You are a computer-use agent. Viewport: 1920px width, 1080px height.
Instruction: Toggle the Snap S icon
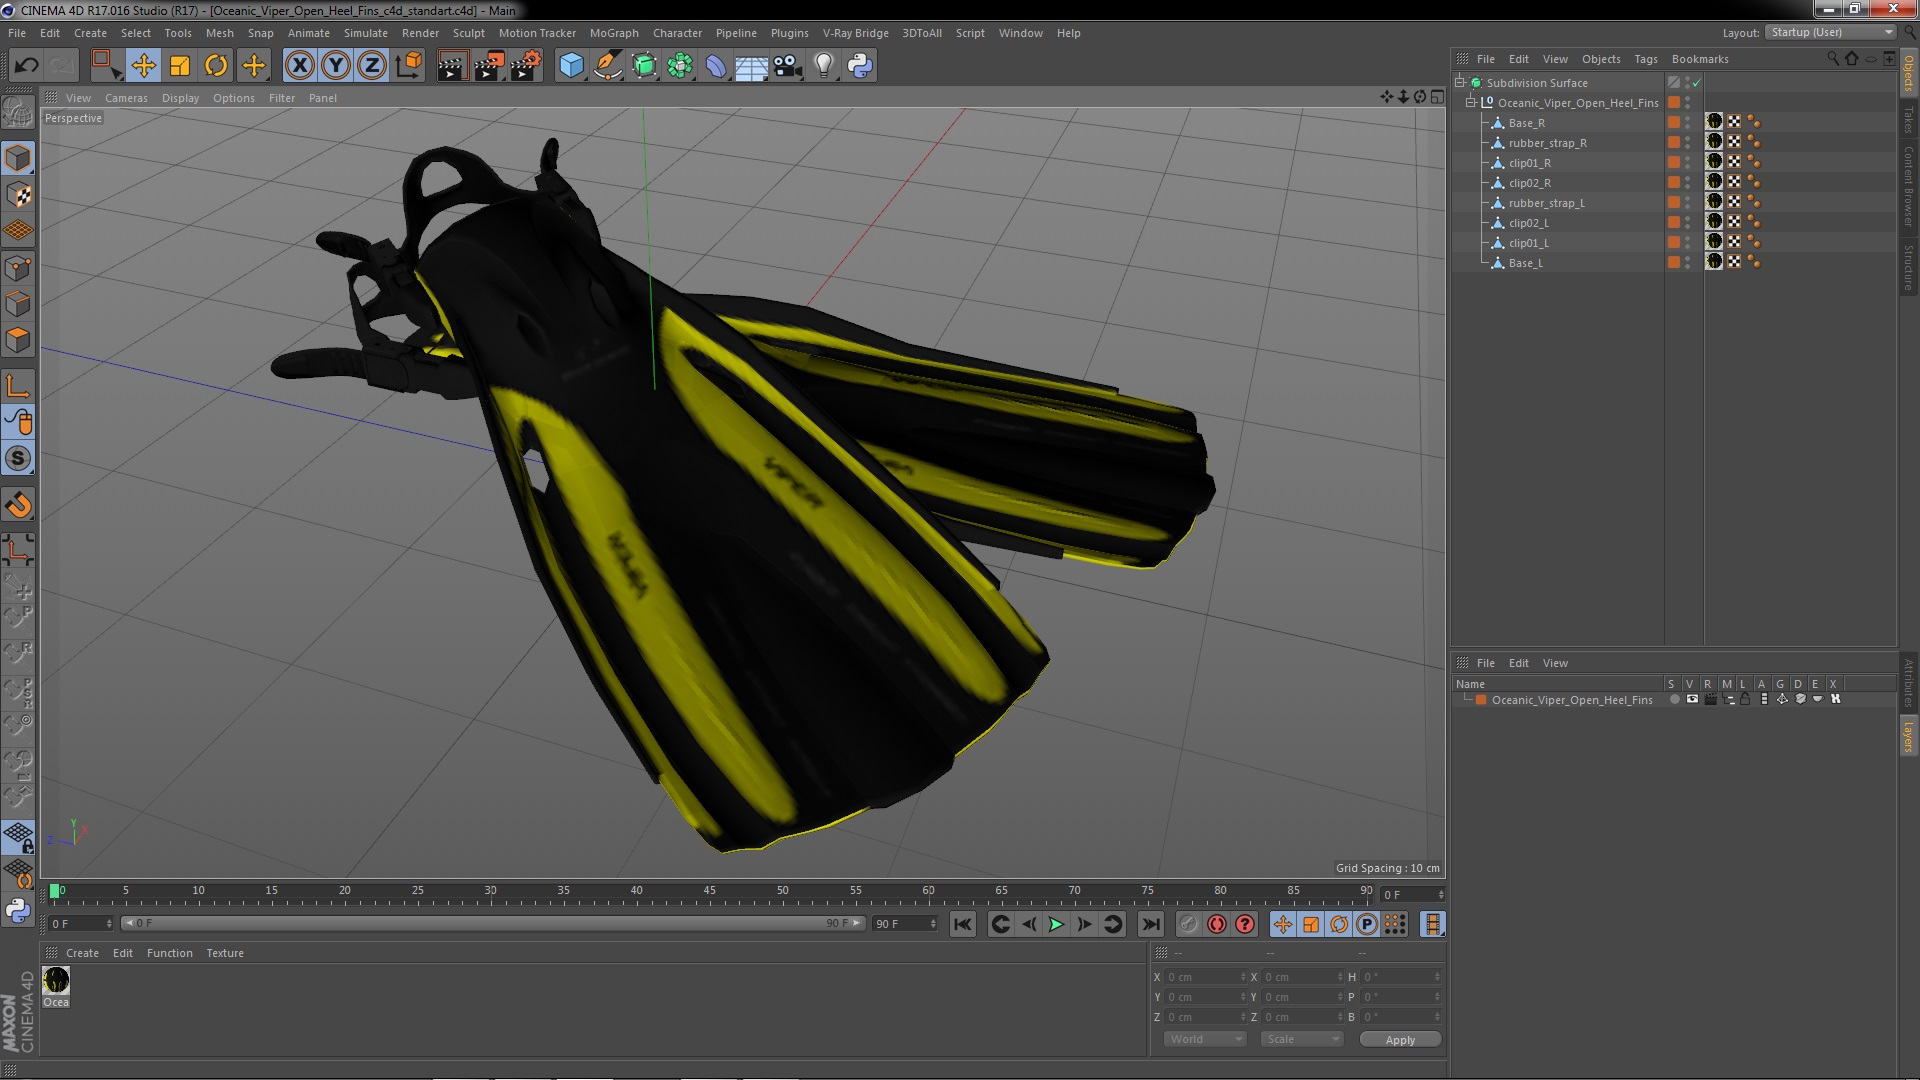tap(18, 459)
